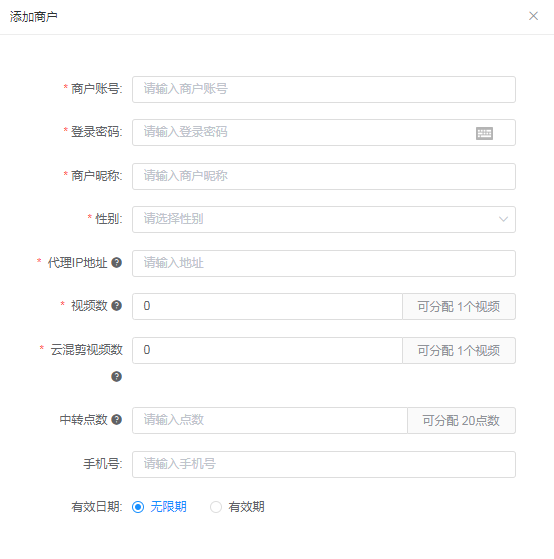Click 可分配 20点数 addon label
Image resolution: width=554 pixels, height=559 pixels.
click(x=461, y=420)
